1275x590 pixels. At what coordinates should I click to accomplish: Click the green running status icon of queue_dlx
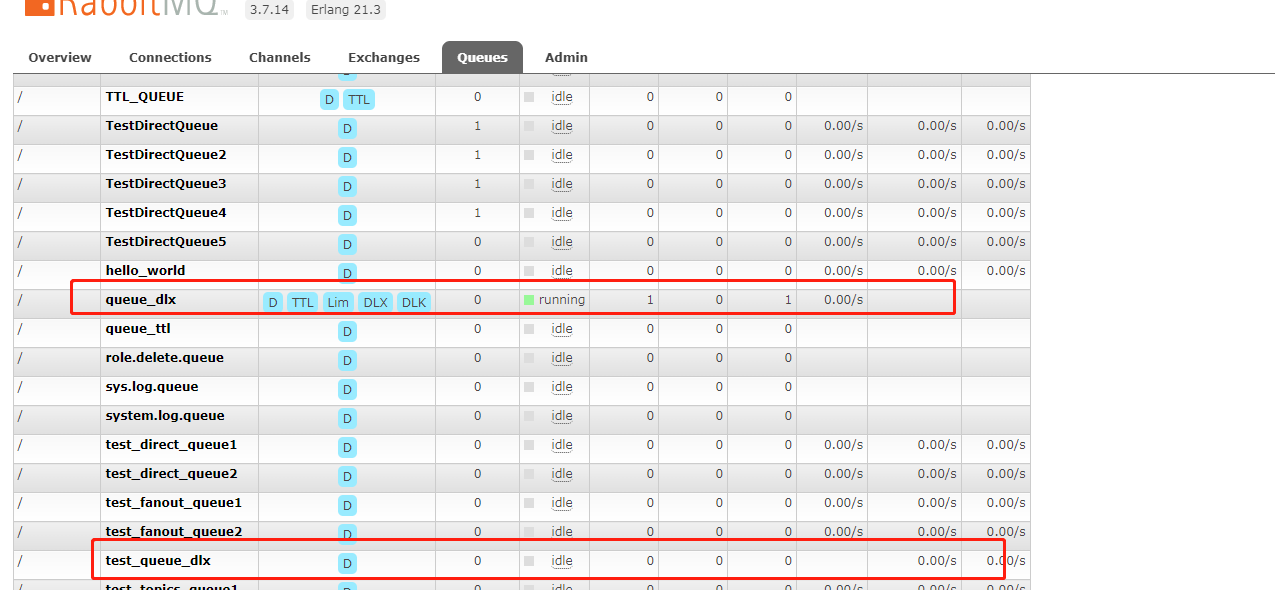coord(528,300)
